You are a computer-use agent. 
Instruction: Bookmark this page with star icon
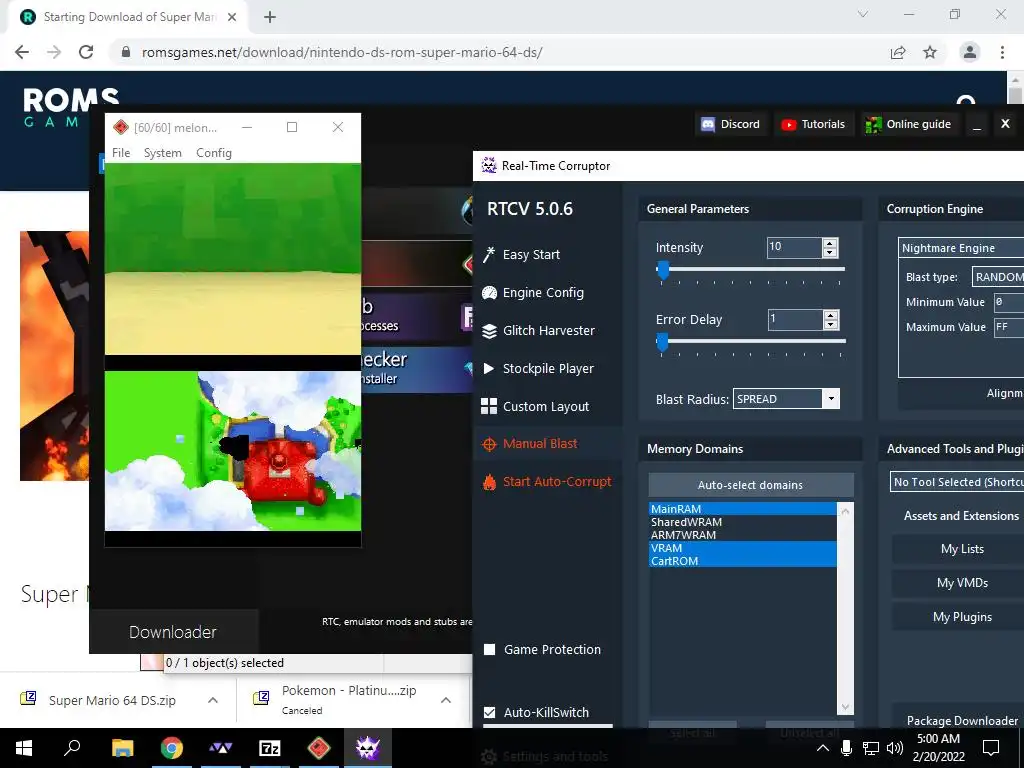click(x=930, y=52)
